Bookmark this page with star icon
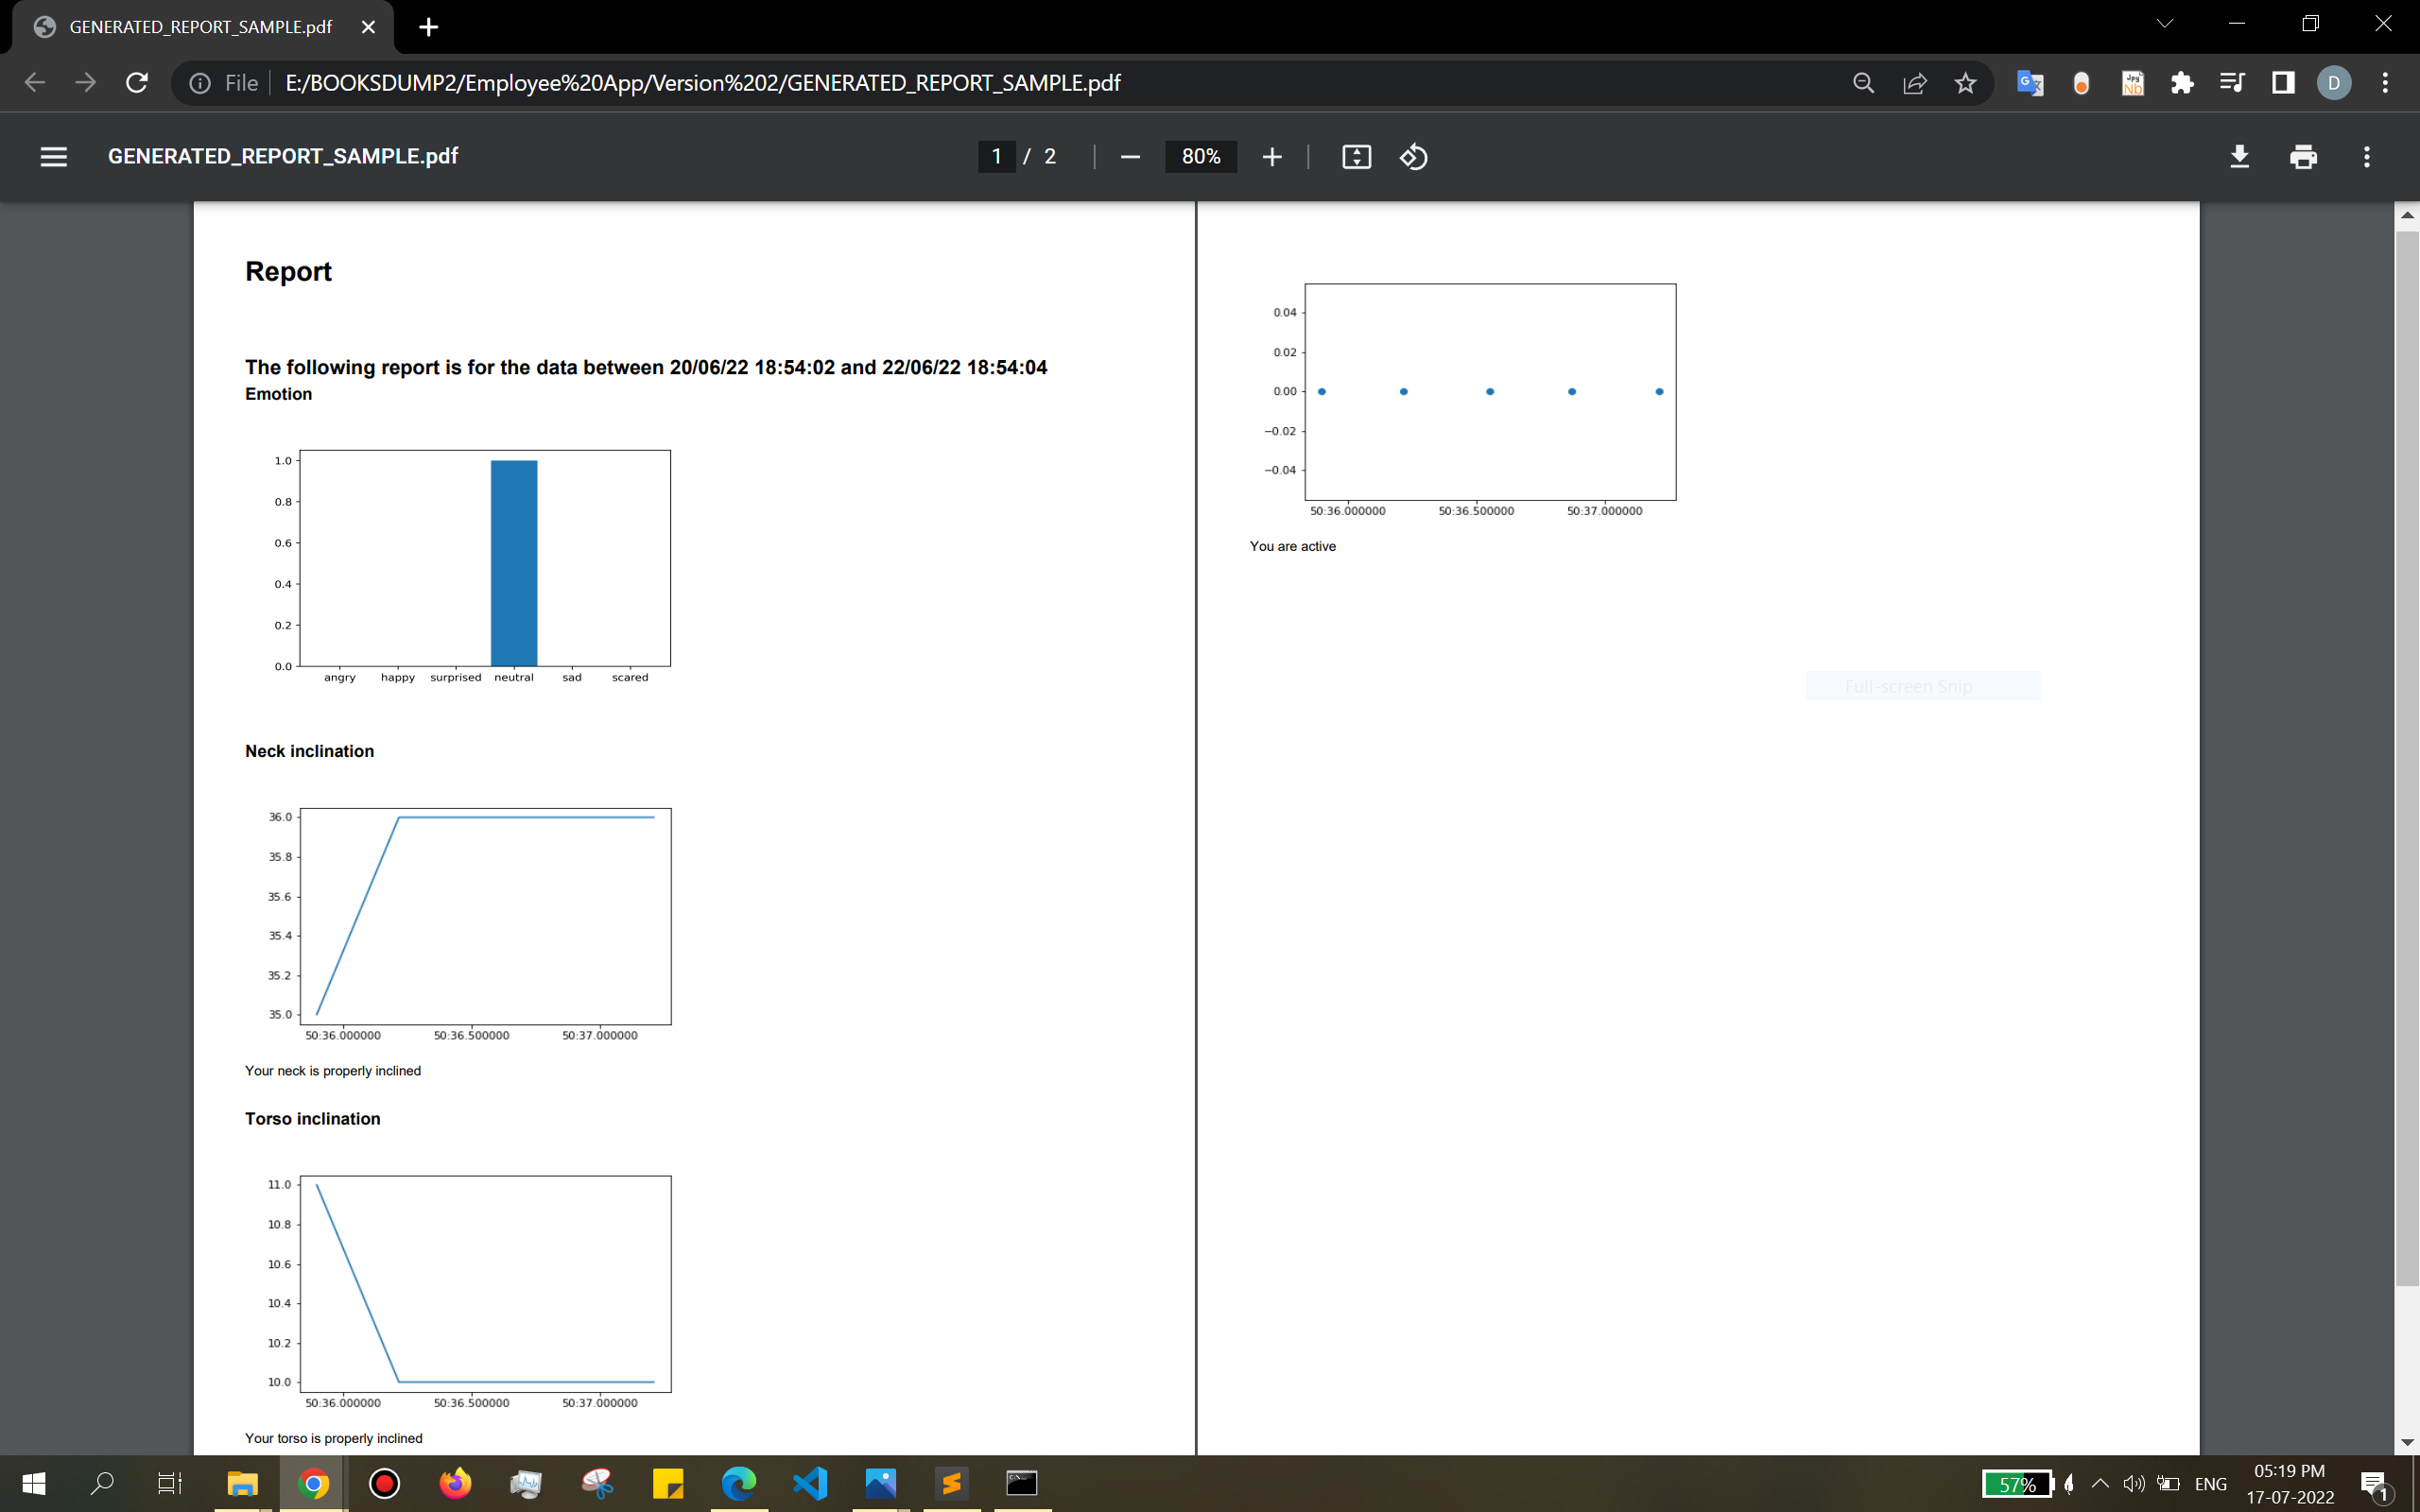Image resolution: width=2420 pixels, height=1512 pixels. 1965,83
